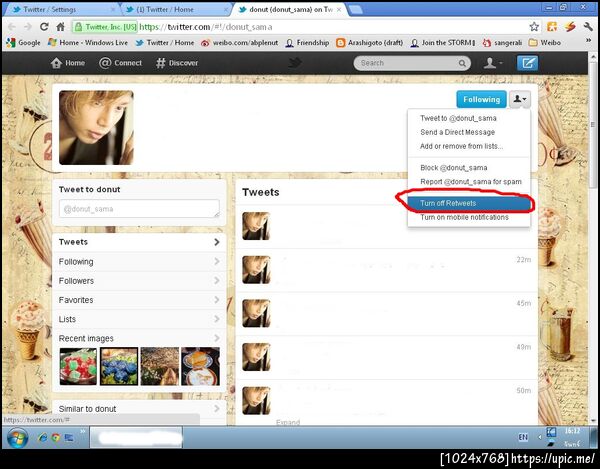Open the Arashigoto (draft) bookmark
600x469 pixels.
[x=370, y=42]
